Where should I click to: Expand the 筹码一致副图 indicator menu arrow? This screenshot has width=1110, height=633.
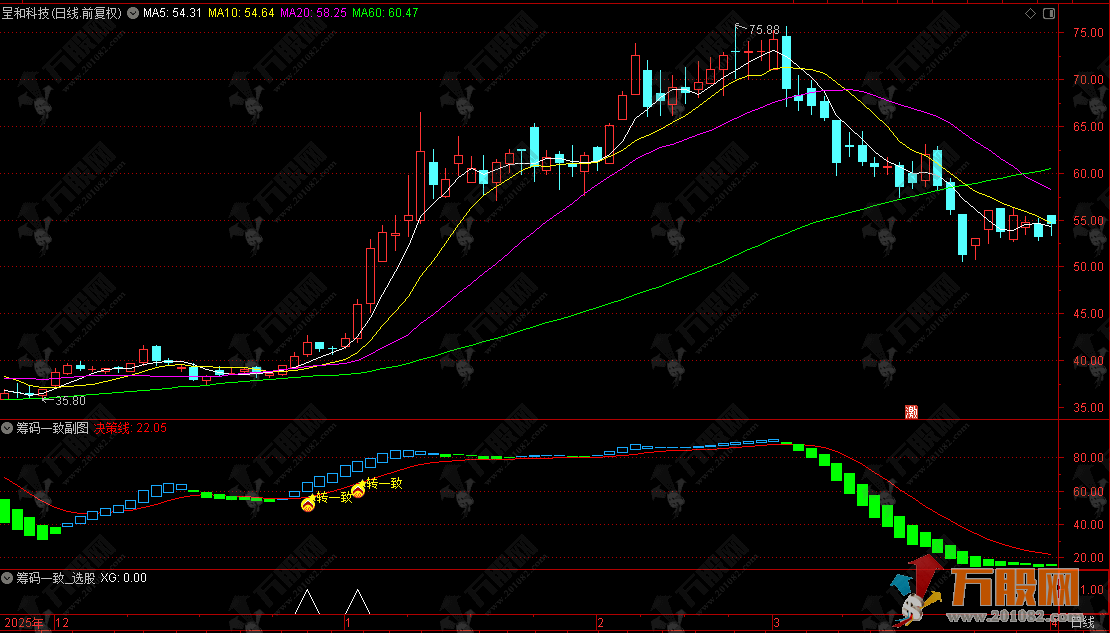click(8, 428)
